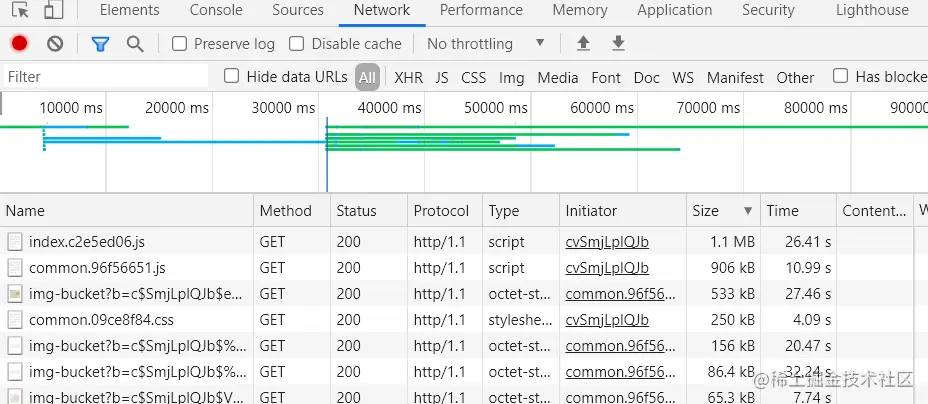Open the Performance tab
Screen dimensions: 928x404
[x=481, y=10]
